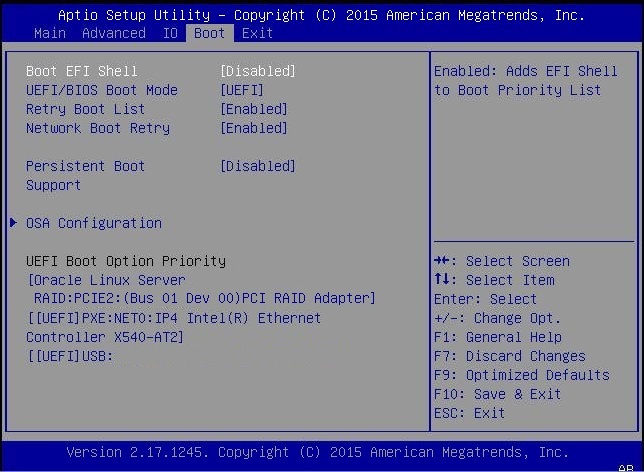The image size is (644, 472).
Task: Open the Main tab
Action: point(50,33)
